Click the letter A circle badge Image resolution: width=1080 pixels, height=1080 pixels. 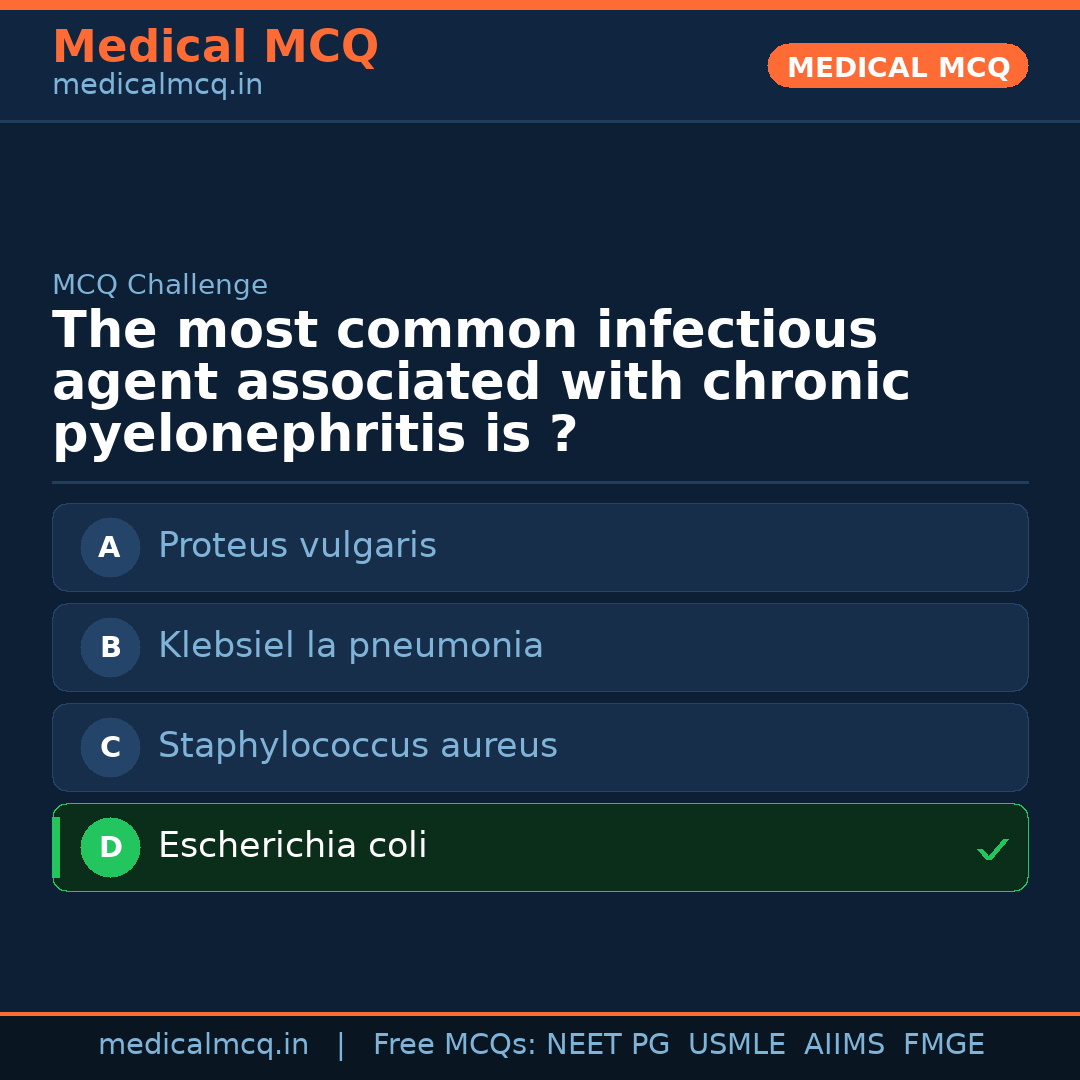click(x=110, y=547)
